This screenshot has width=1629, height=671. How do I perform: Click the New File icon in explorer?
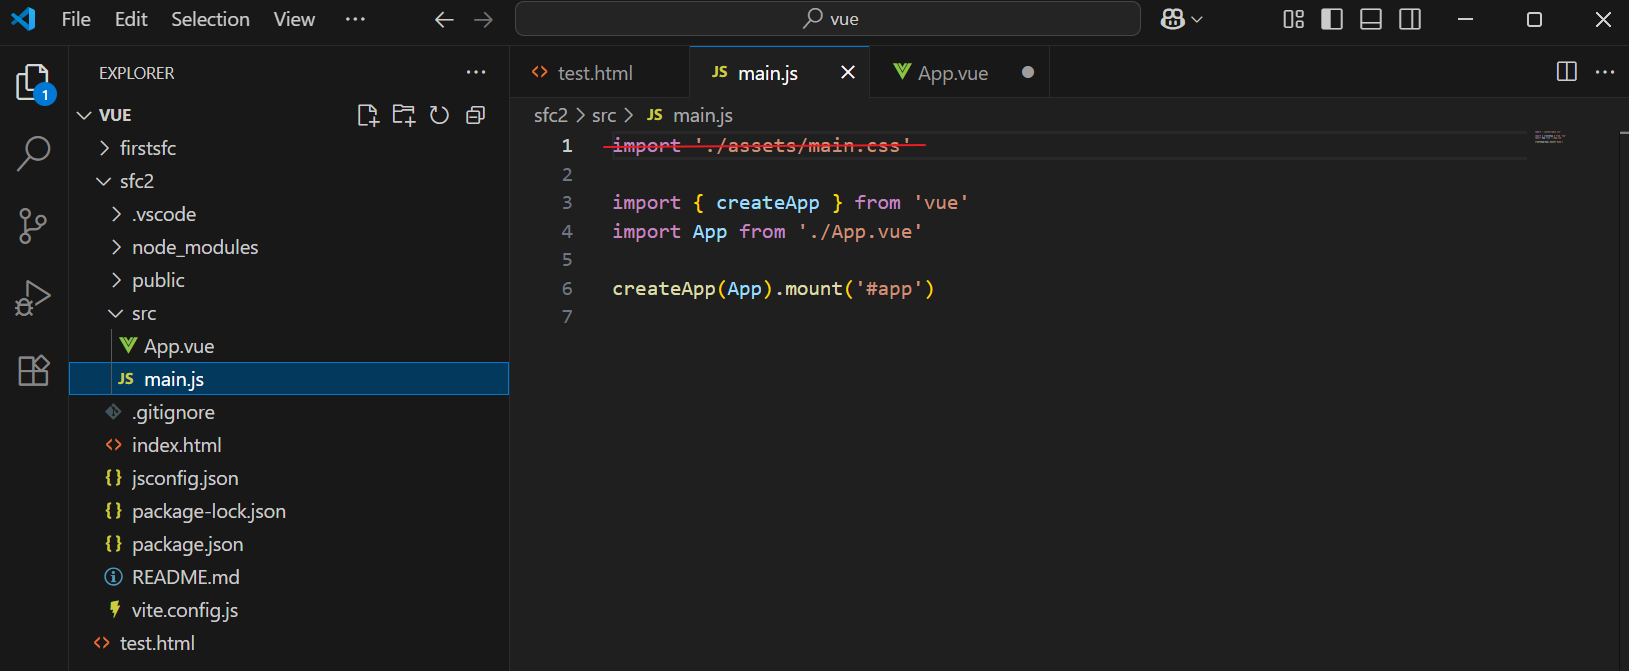pos(368,115)
